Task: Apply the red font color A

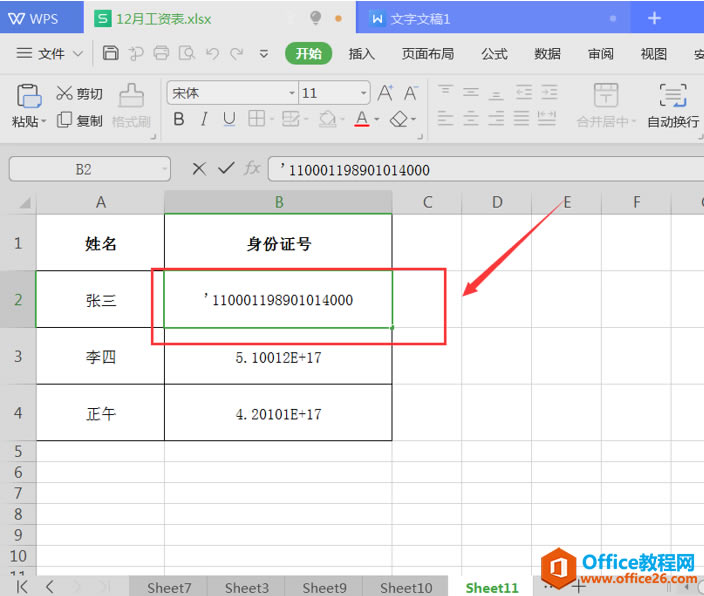Action: point(362,119)
